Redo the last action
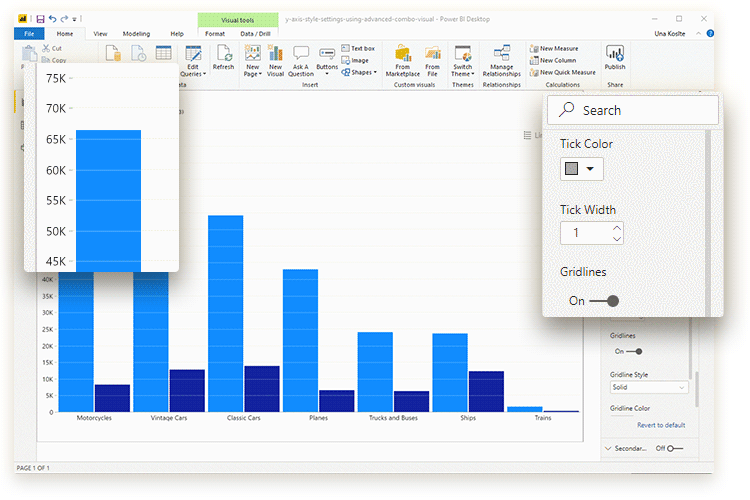Screen dimensions: 750x500 click(64, 19)
